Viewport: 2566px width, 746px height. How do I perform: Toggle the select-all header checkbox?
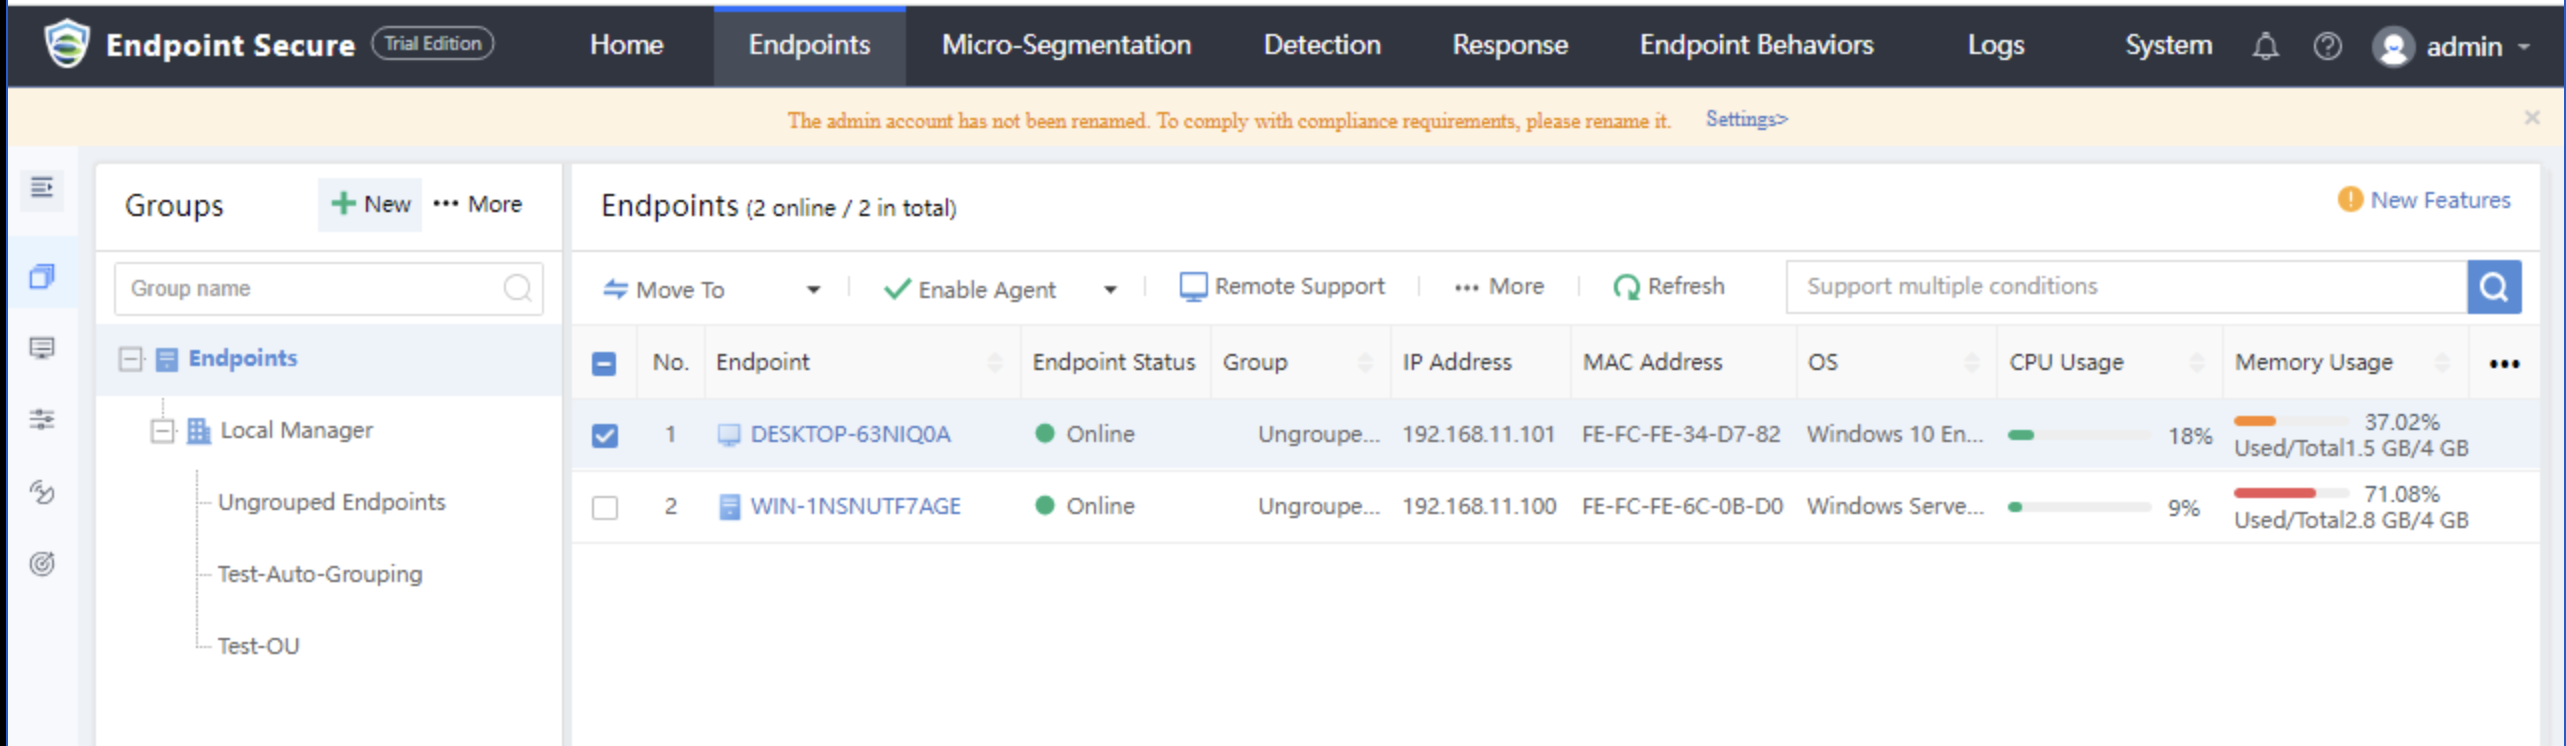tap(604, 363)
